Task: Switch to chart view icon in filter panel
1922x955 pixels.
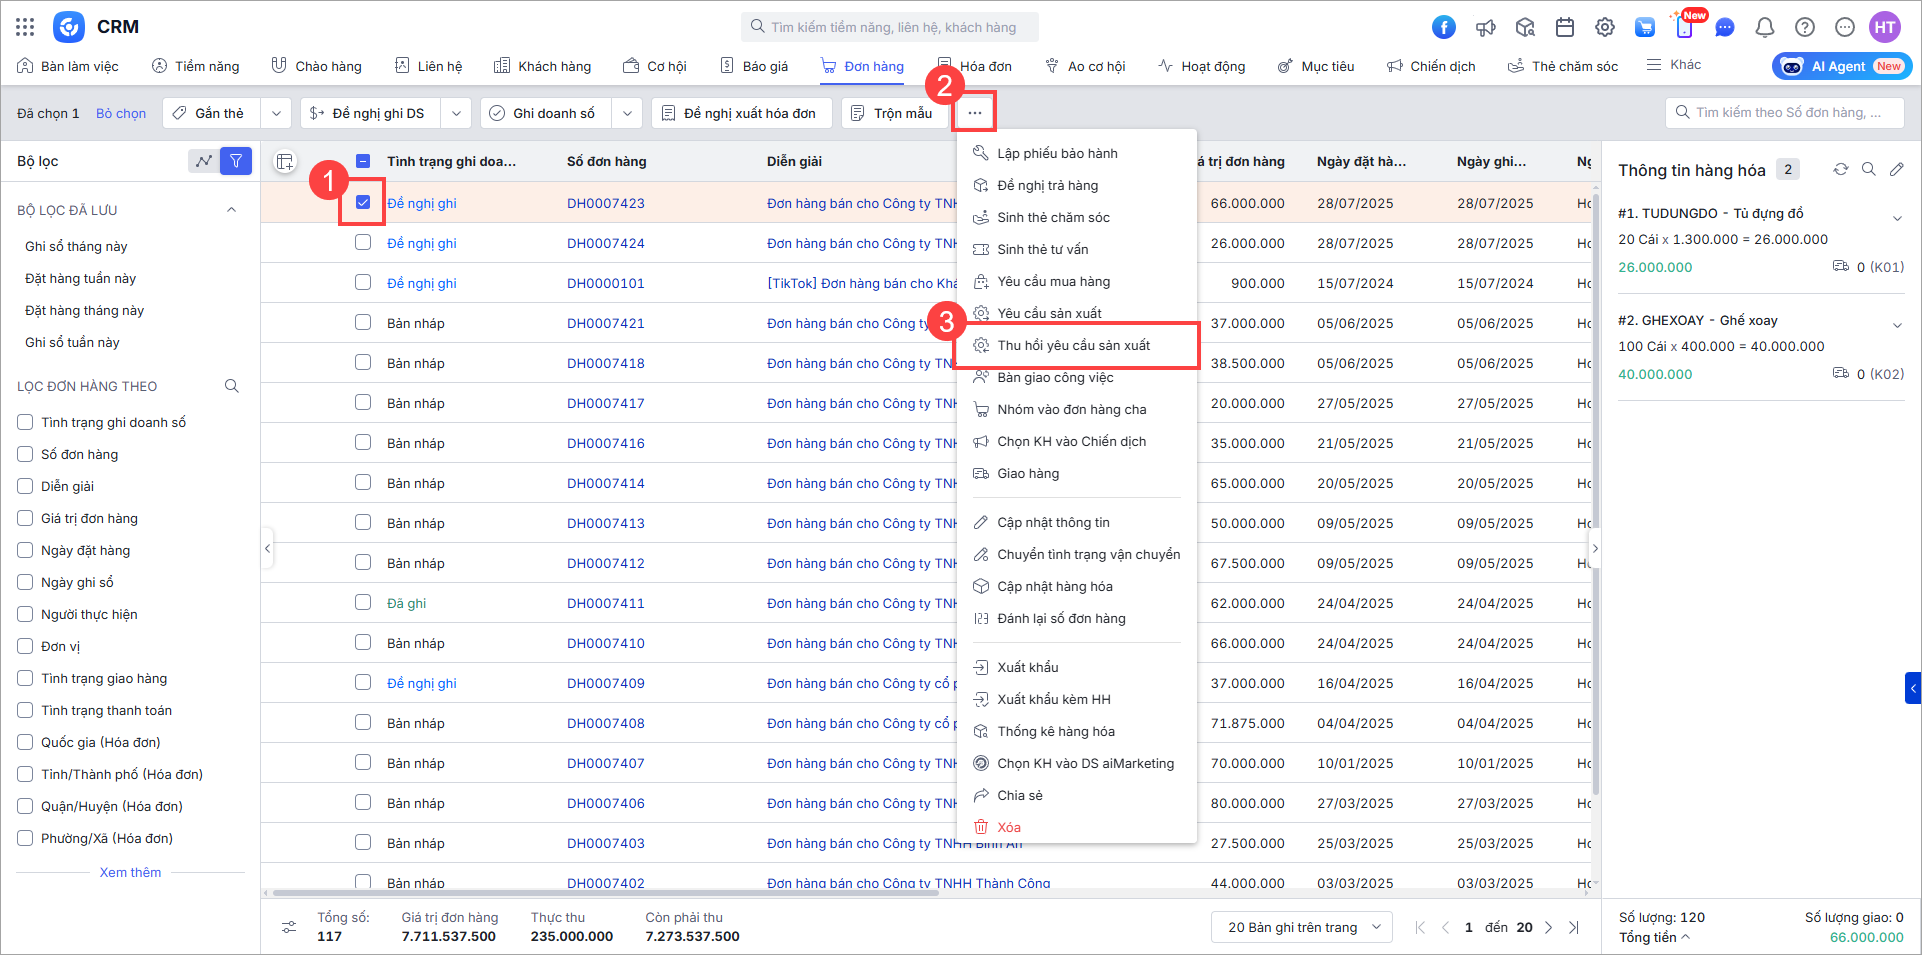Action: point(204,161)
